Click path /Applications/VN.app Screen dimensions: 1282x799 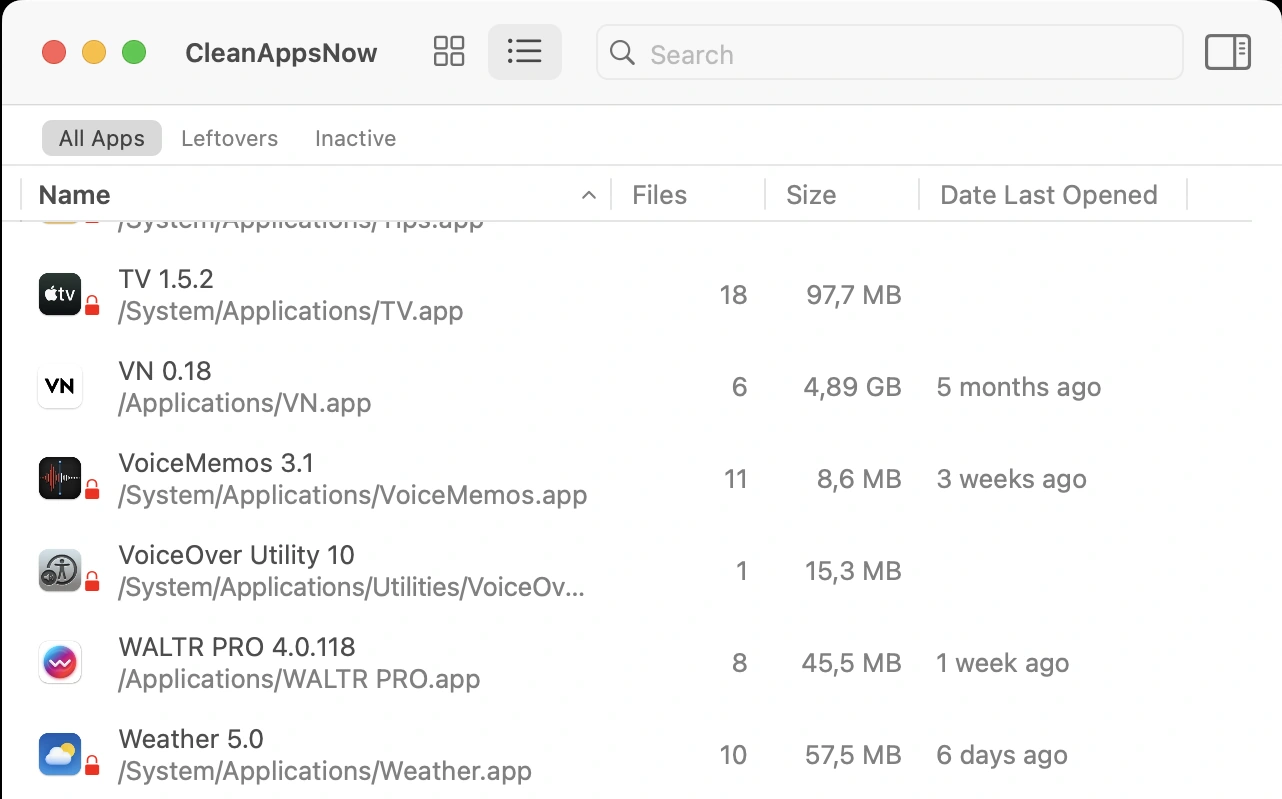(x=245, y=403)
